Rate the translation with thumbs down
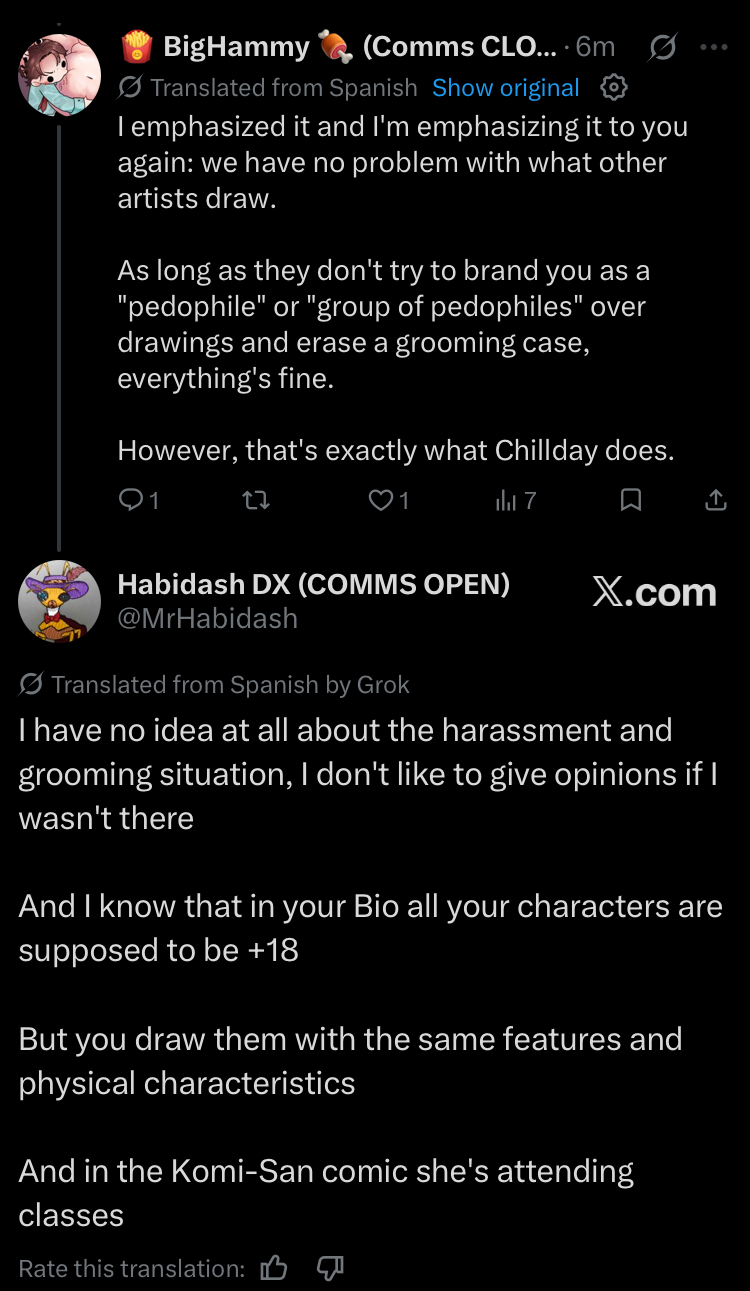 click(x=330, y=1269)
